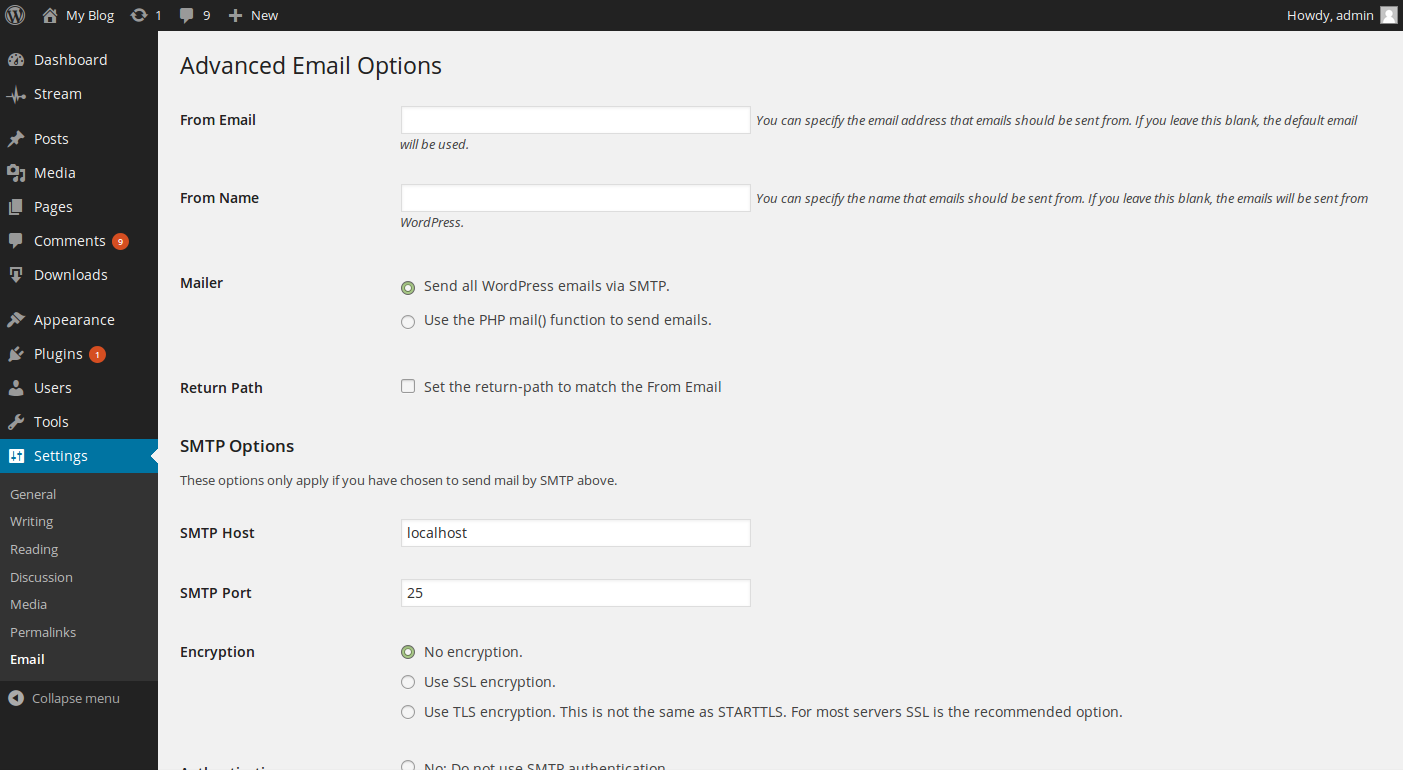Open the + New content menu
Image resolution: width=1403 pixels, height=770 pixels.
click(253, 15)
